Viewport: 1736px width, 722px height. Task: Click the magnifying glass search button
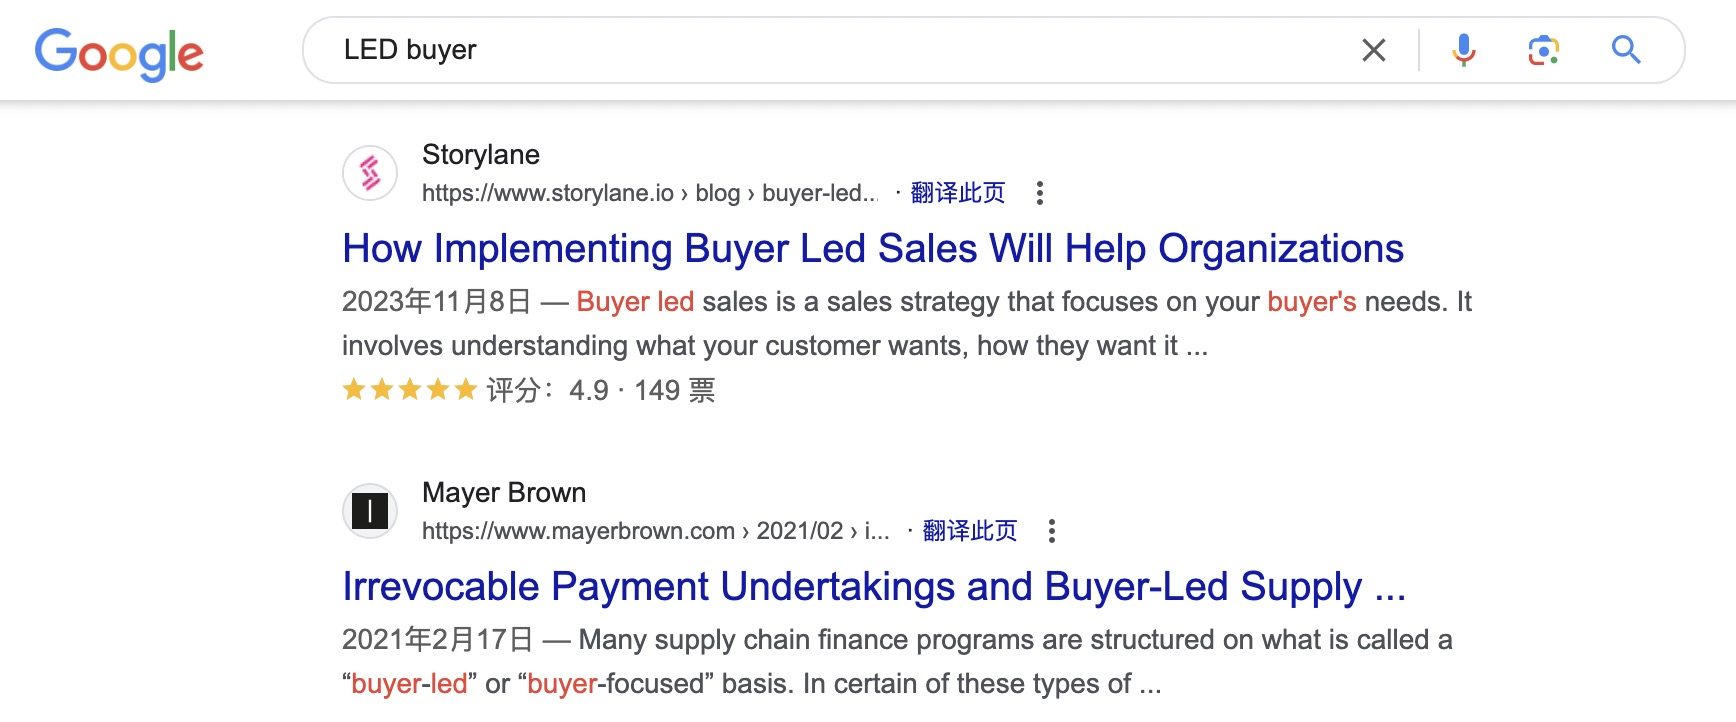pos(1626,50)
